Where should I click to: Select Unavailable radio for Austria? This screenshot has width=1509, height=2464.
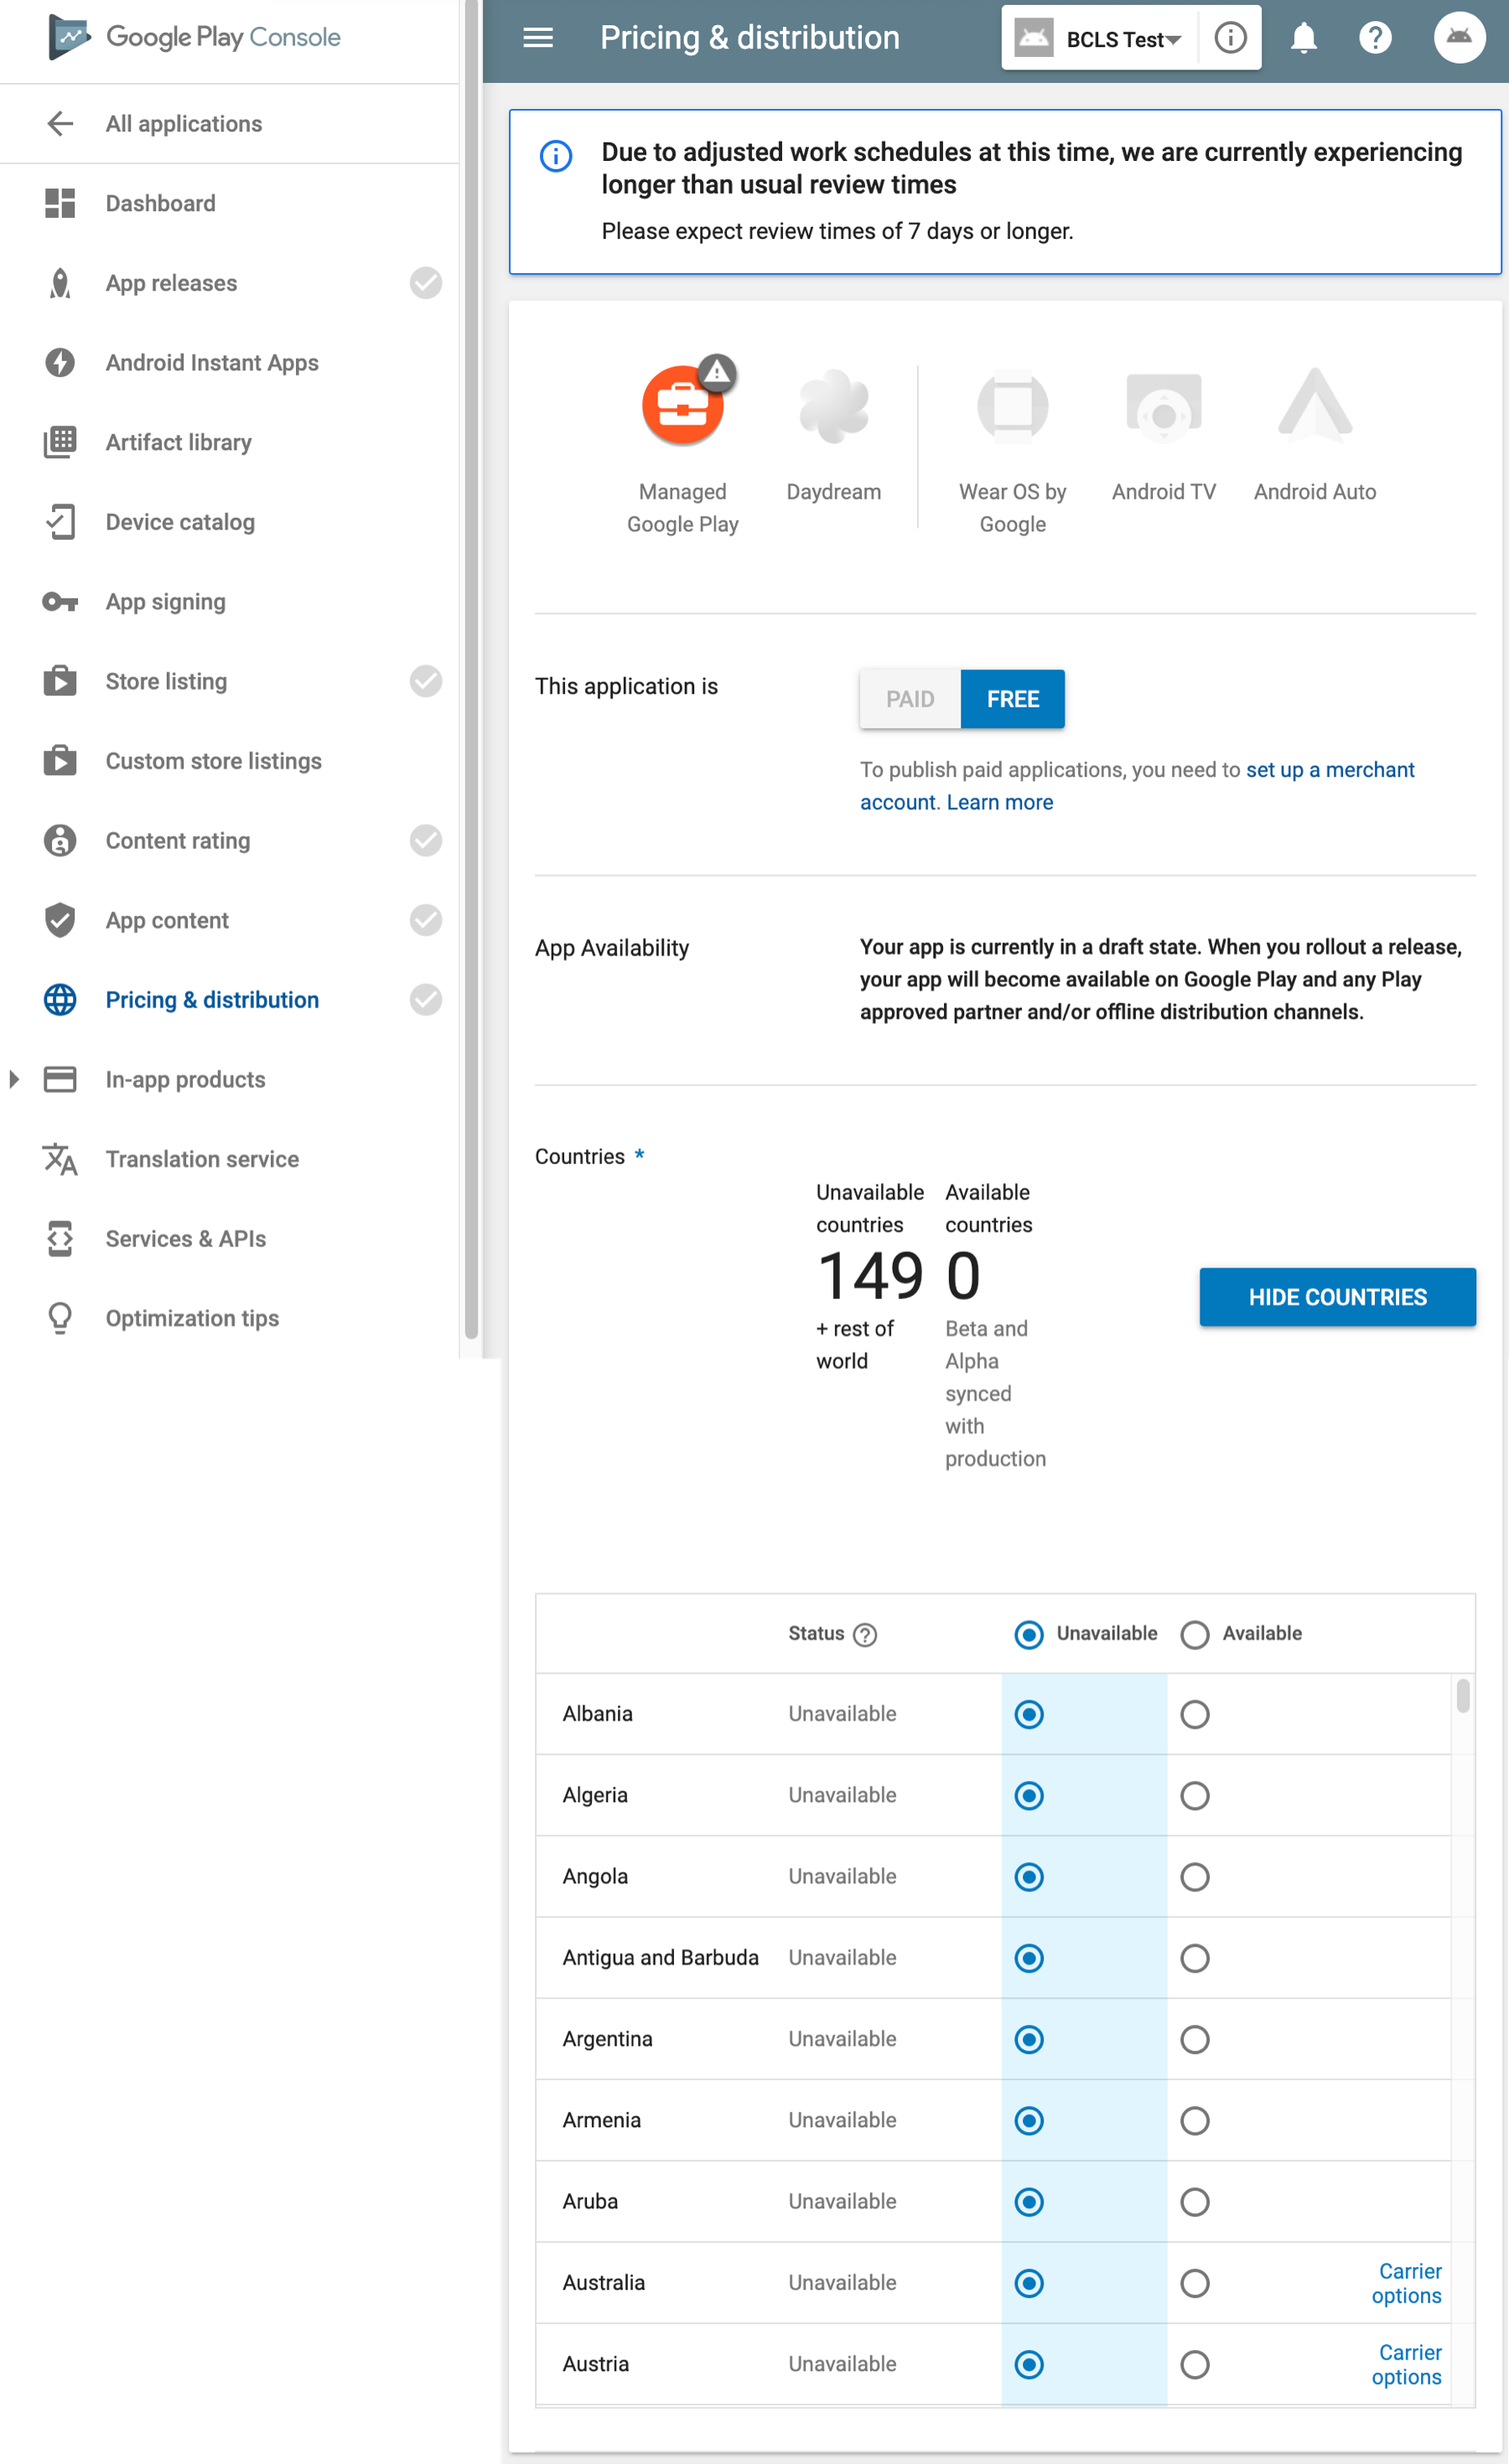pos(1029,2364)
